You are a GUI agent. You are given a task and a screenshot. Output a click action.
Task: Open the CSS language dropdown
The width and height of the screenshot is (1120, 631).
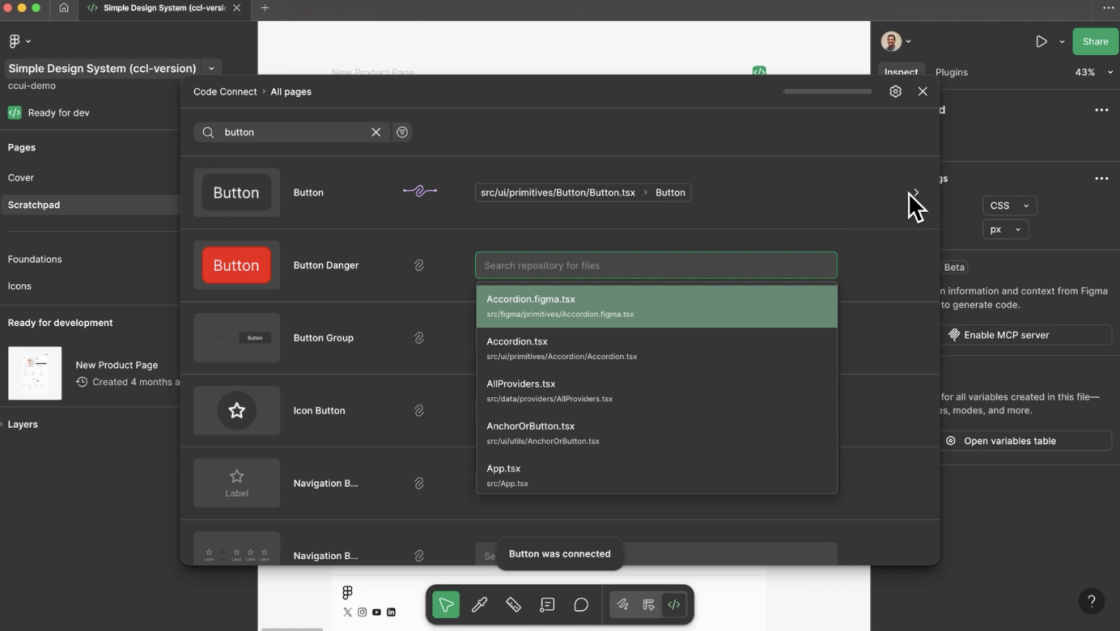1009,205
